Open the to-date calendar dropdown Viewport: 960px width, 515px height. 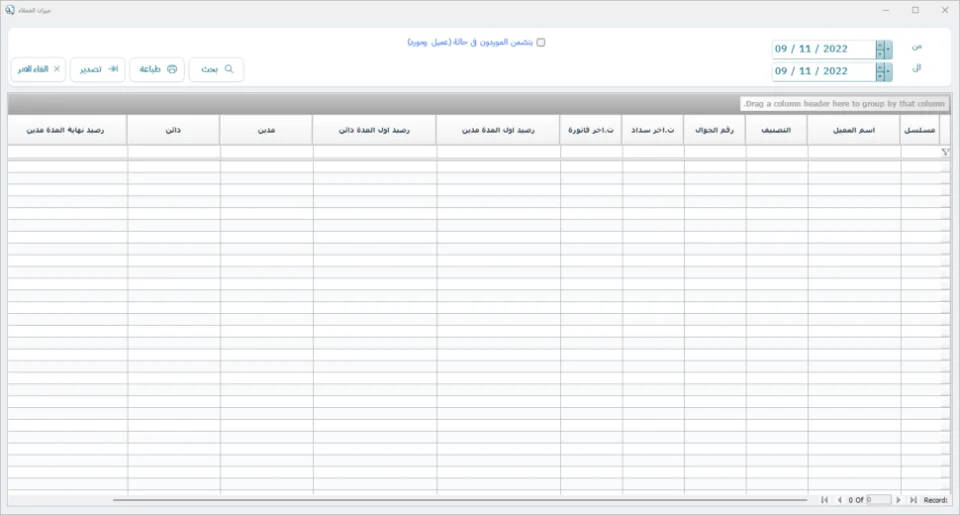point(888,71)
